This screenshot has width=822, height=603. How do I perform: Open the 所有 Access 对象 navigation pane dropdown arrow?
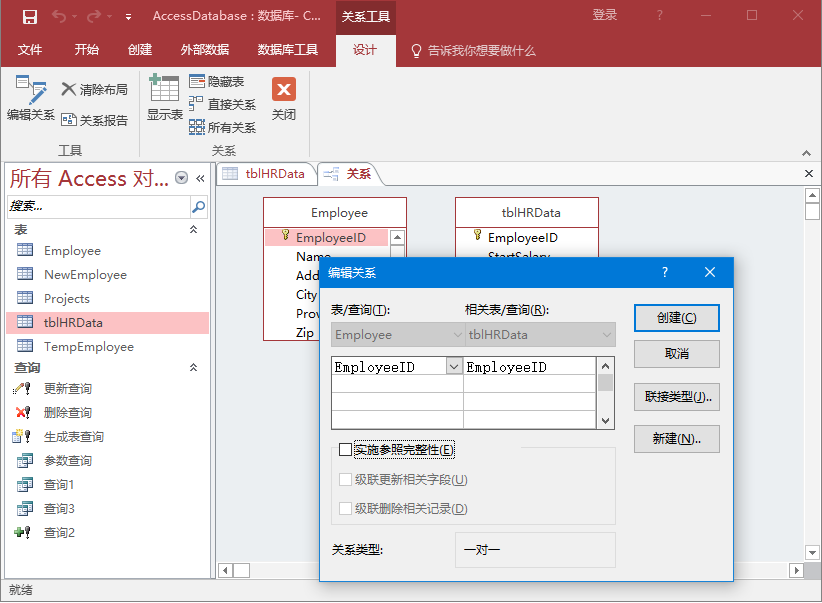tap(181, 178)
